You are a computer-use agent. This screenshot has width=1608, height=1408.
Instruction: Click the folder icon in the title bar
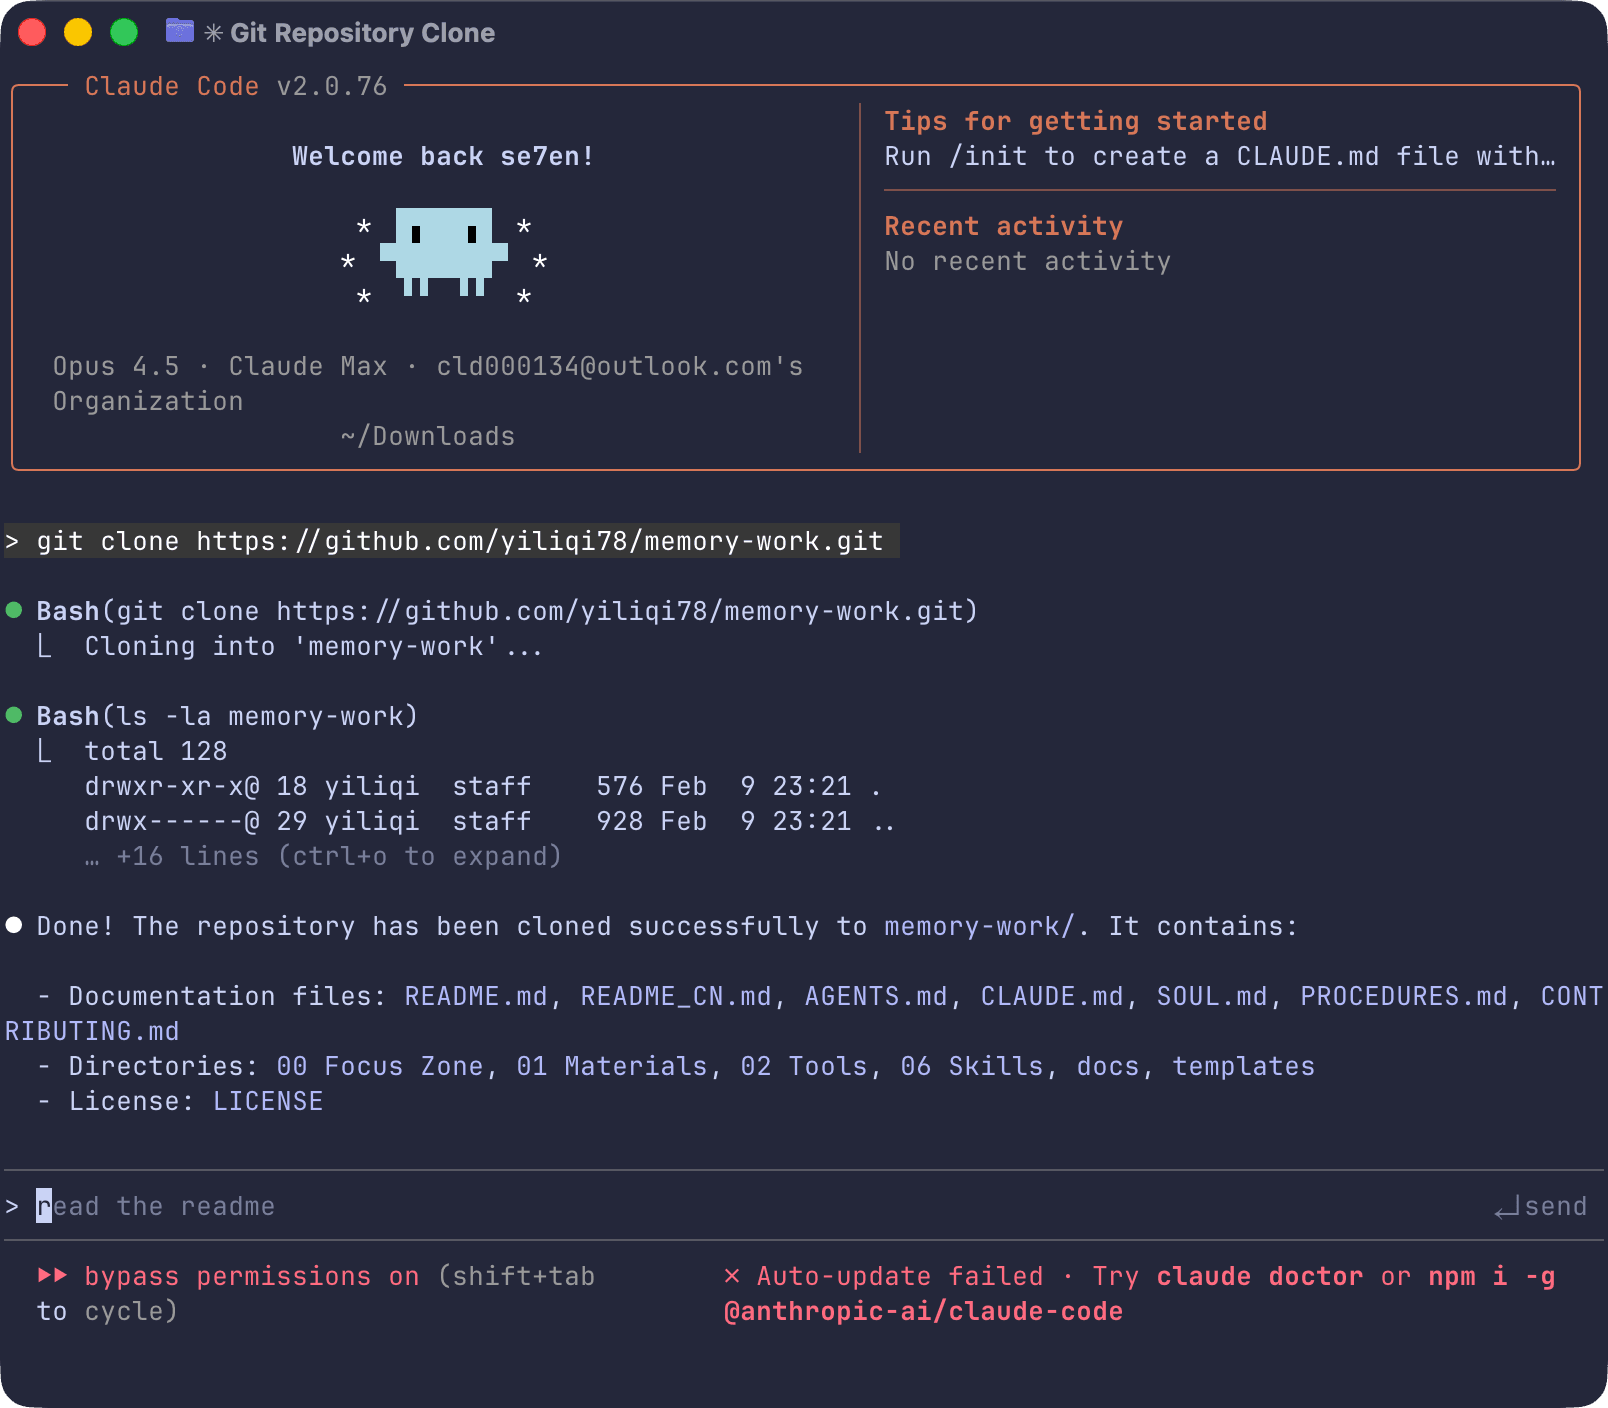coord(180,31)
